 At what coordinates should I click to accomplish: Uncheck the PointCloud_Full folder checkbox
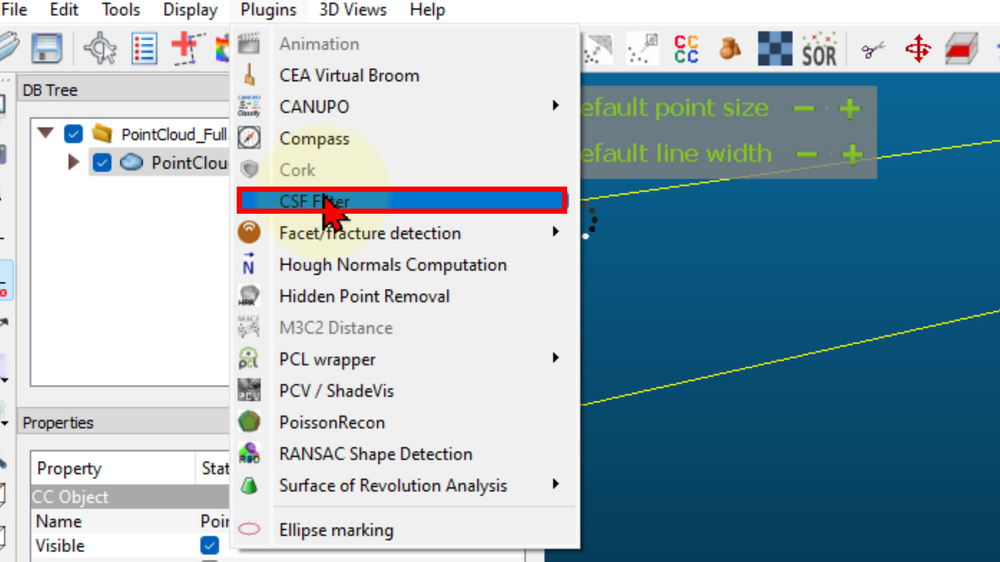coord(73,134)
